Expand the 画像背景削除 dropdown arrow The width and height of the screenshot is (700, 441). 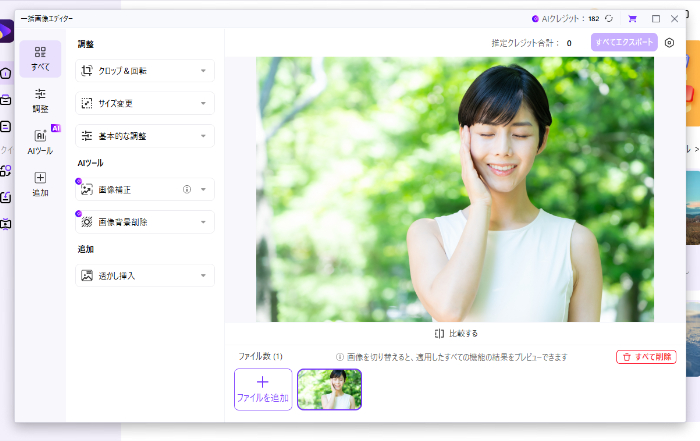coord(203,222)
